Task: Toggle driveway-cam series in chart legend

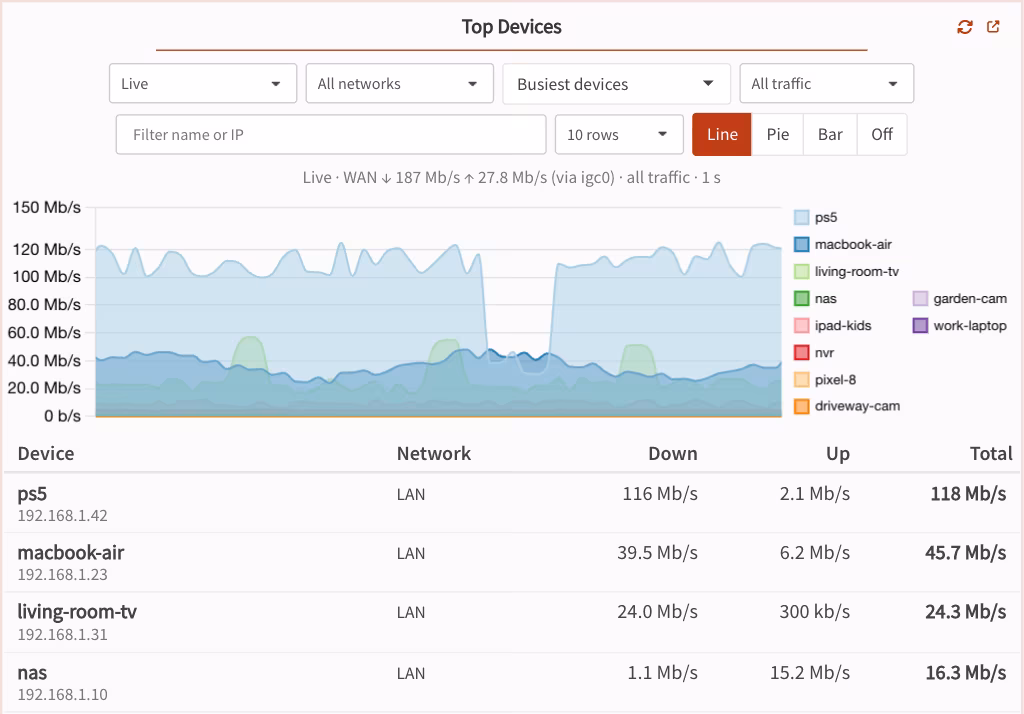Action: tap(847, 406)
